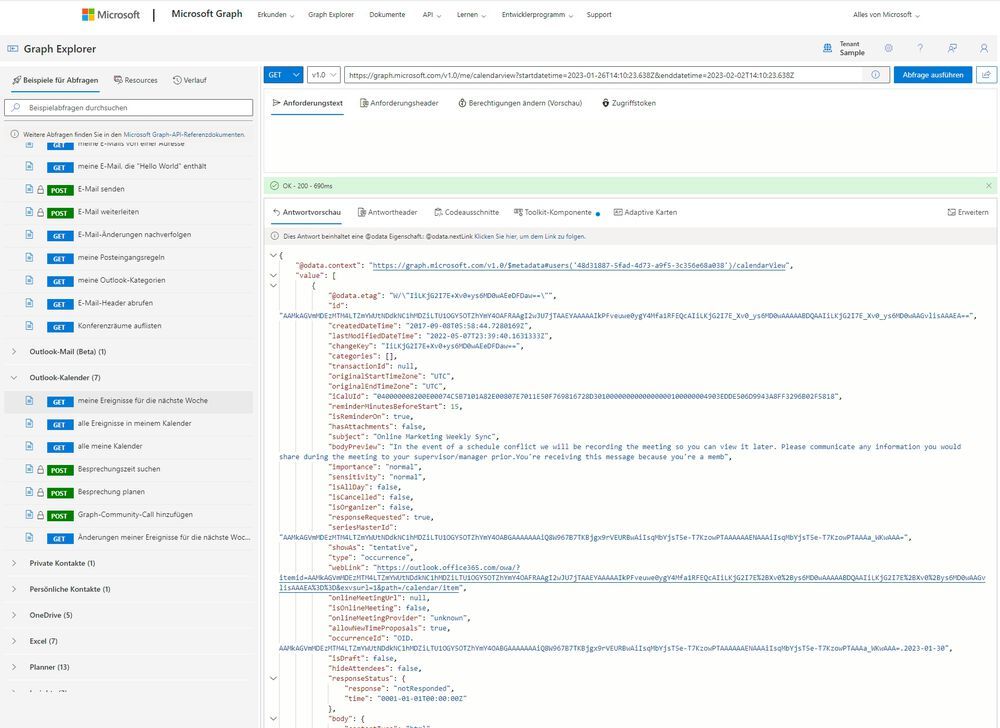This screenshot has height=728, width=1000.
Task: Dismiss the OK 200 status message
Action: tap(989, 186)
